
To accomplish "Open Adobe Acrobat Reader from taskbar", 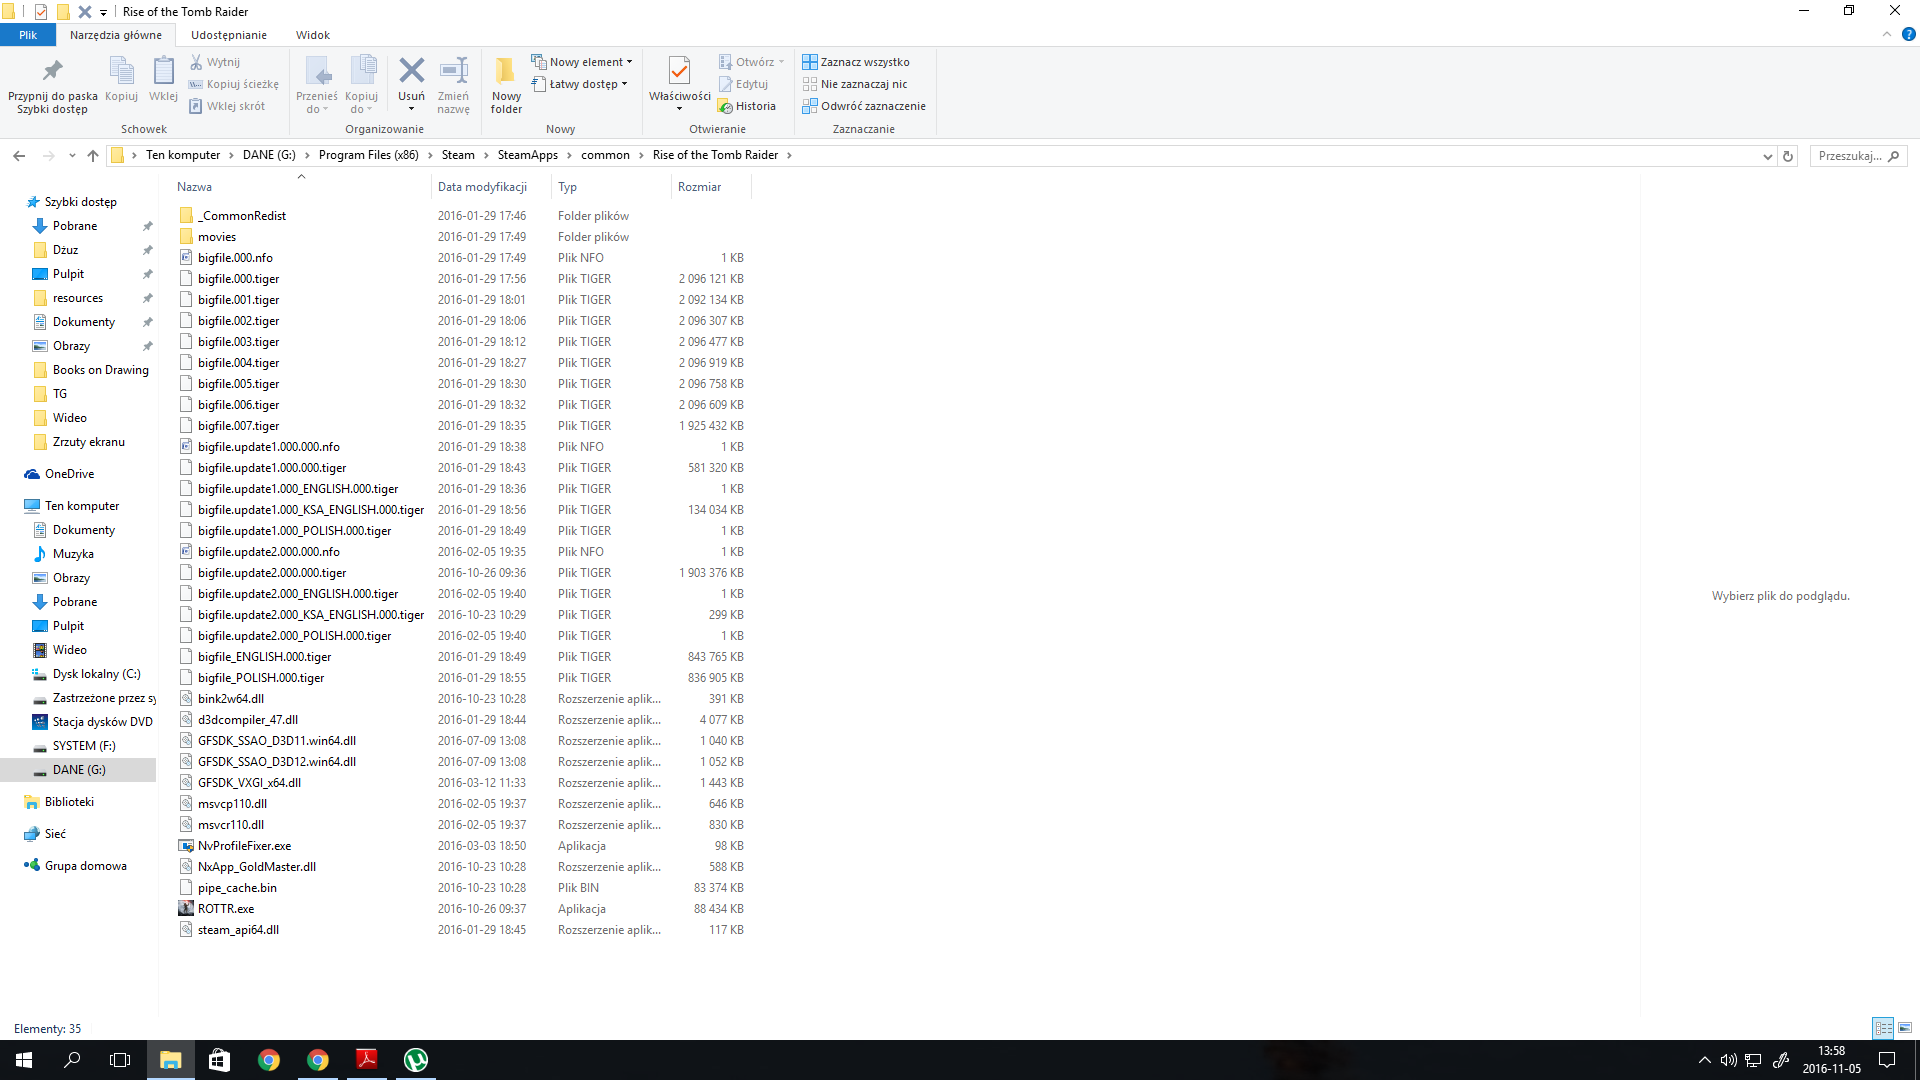I will click(x=367, y=1060).
